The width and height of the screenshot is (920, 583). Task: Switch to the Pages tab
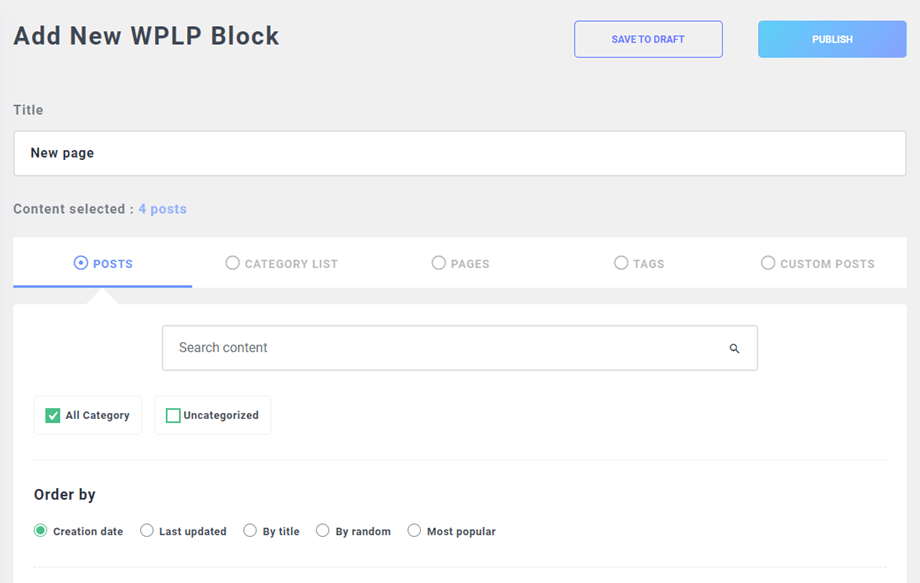tap(460, 264)
